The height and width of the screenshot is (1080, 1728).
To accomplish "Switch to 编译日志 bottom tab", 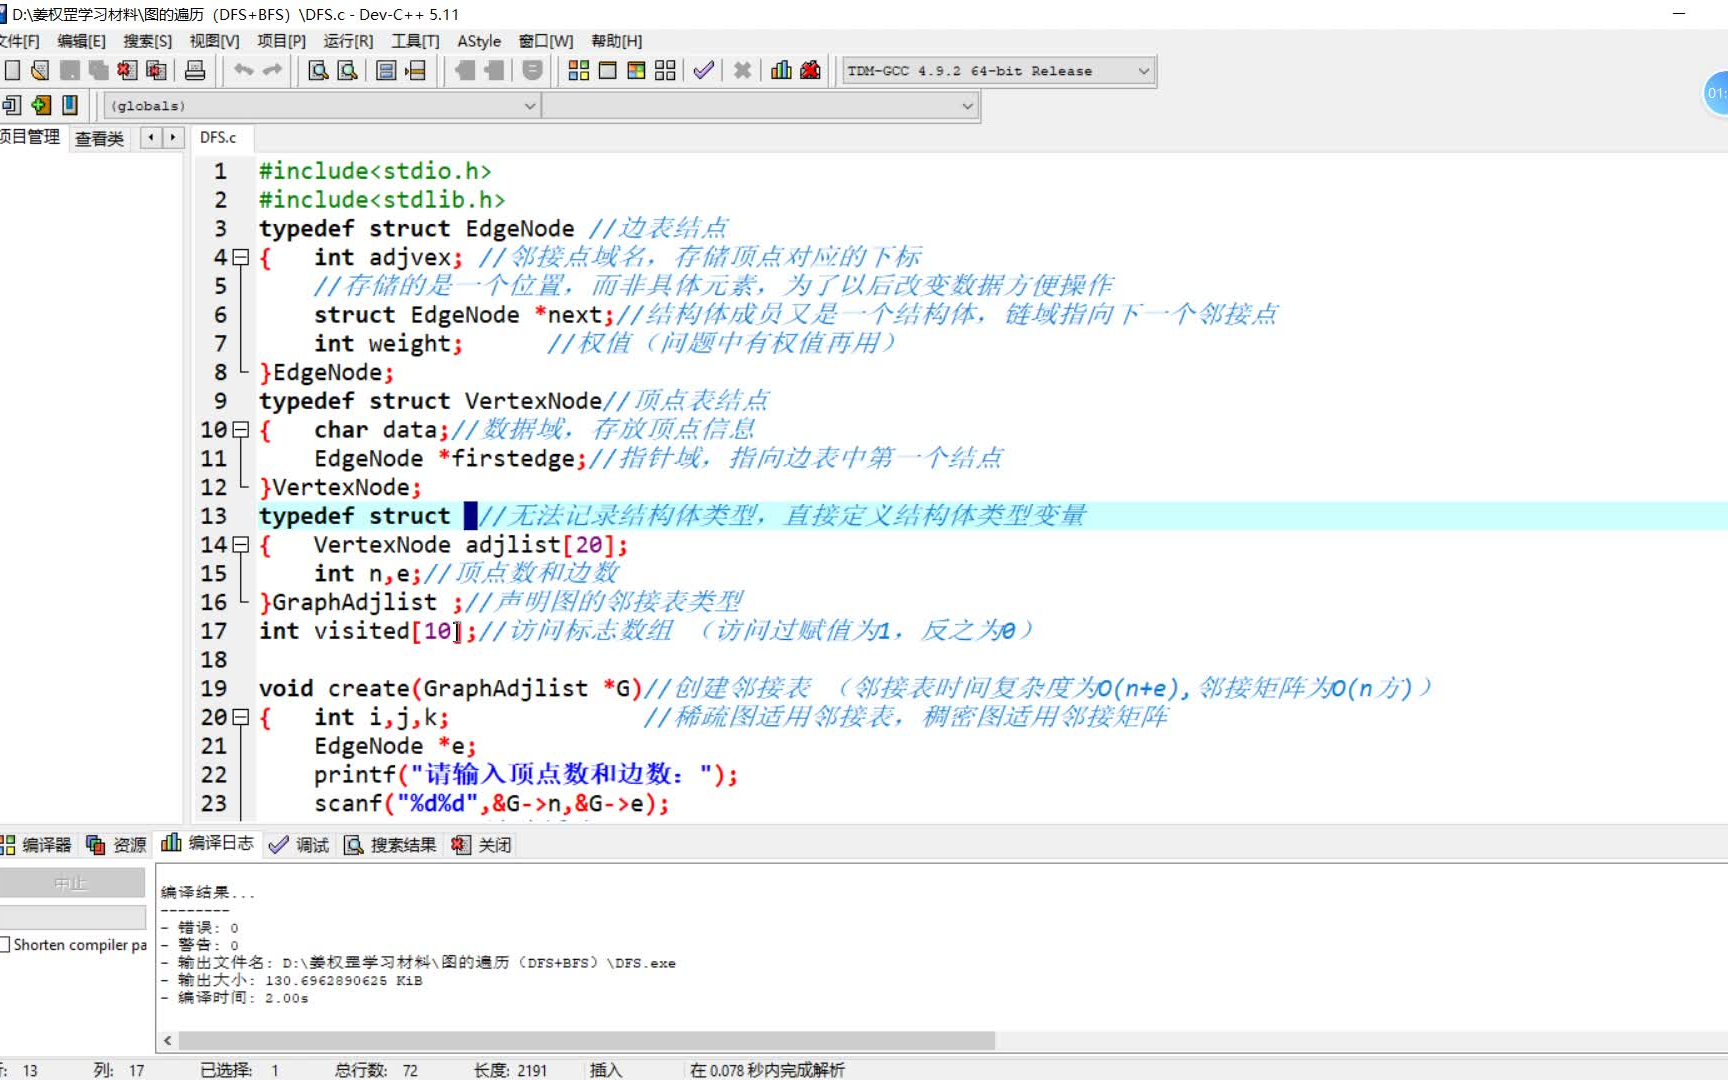I will [209, 844].
